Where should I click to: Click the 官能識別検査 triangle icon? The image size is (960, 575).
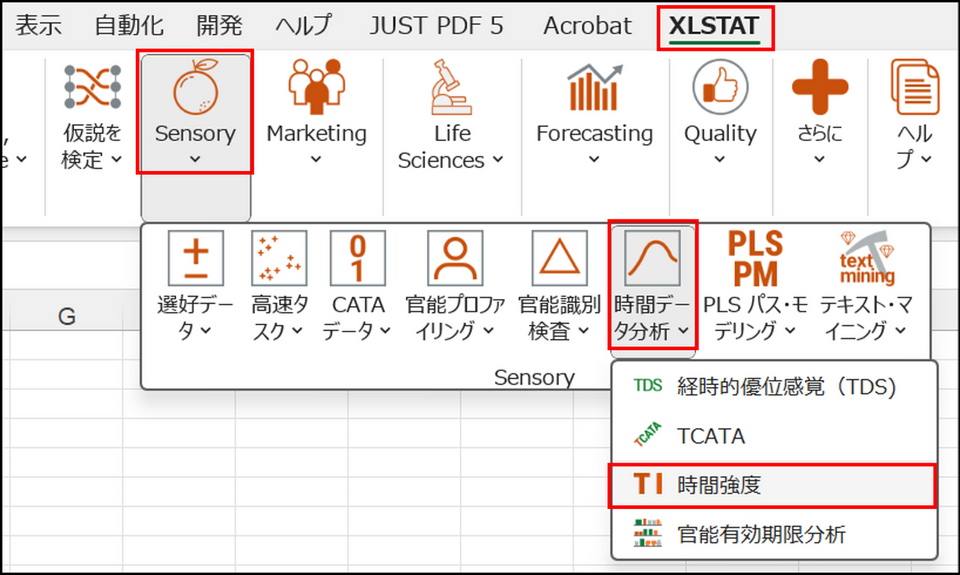click(559, 258)
